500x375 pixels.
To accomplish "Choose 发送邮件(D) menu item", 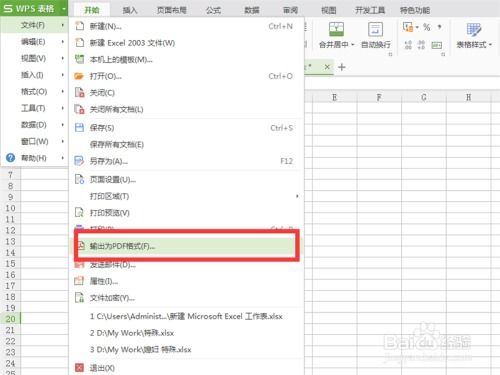I will pyautogui.click(x=187, y=265).
